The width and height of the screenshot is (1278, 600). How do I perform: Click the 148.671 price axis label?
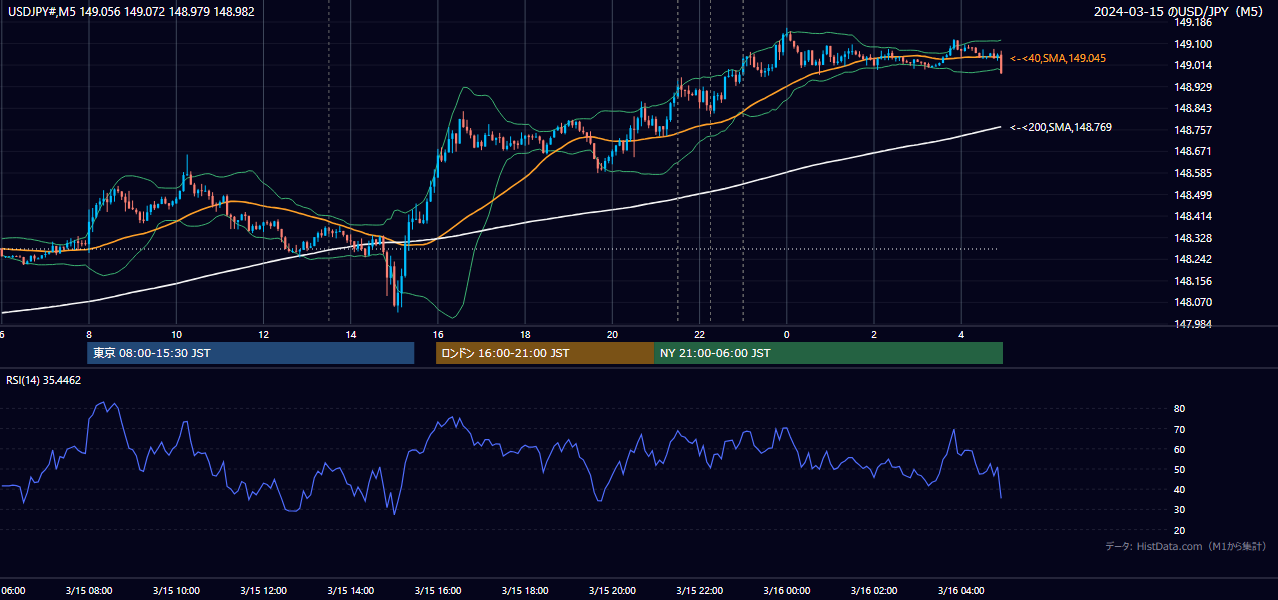[1193, 151]
